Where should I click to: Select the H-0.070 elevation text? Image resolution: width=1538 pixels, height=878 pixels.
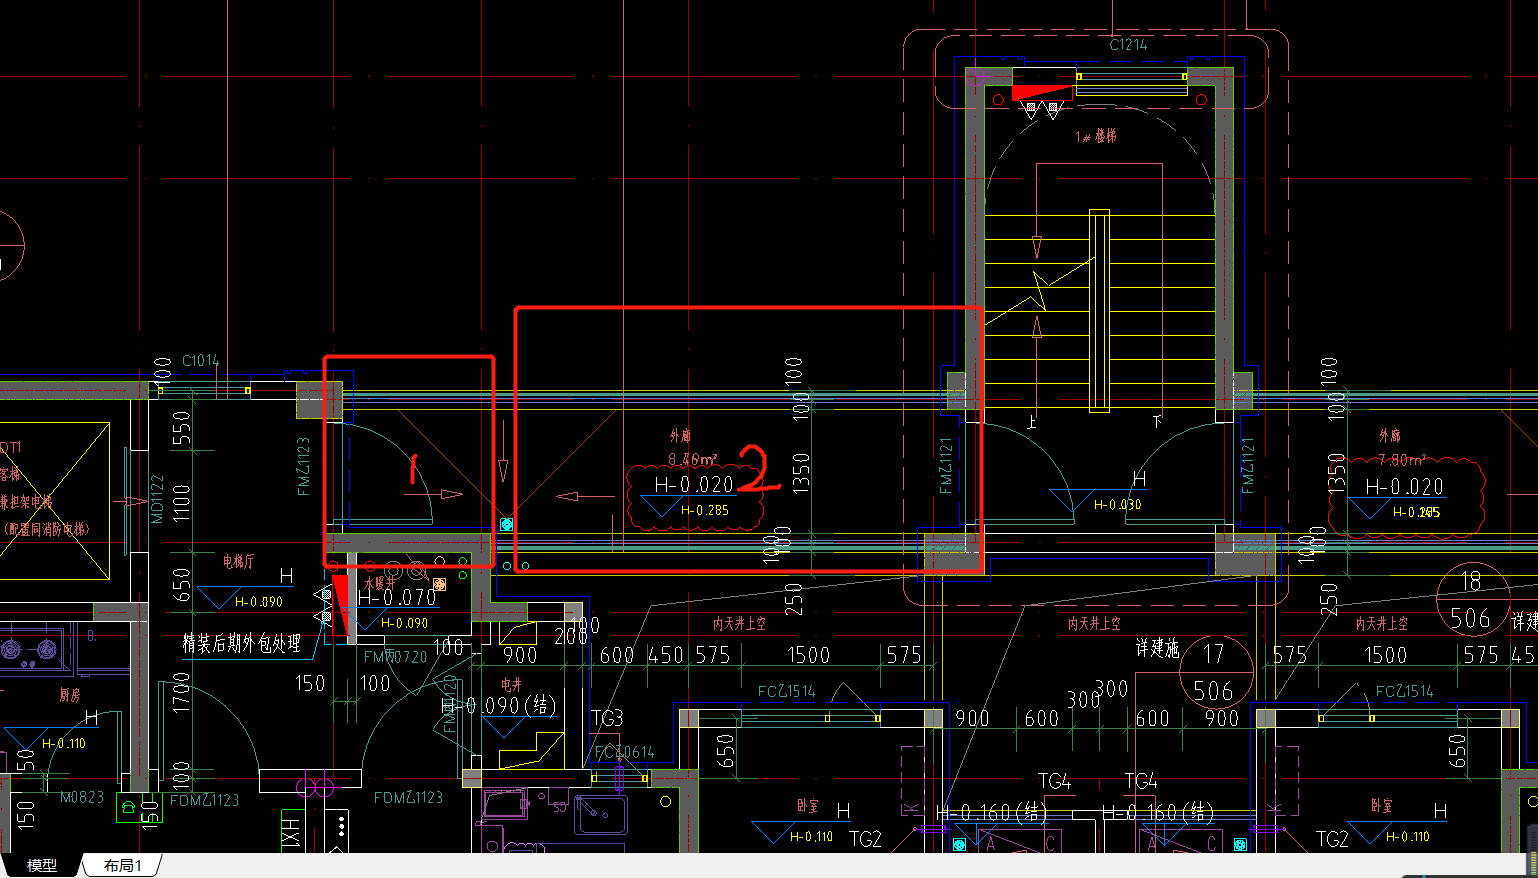pos(397,598)
